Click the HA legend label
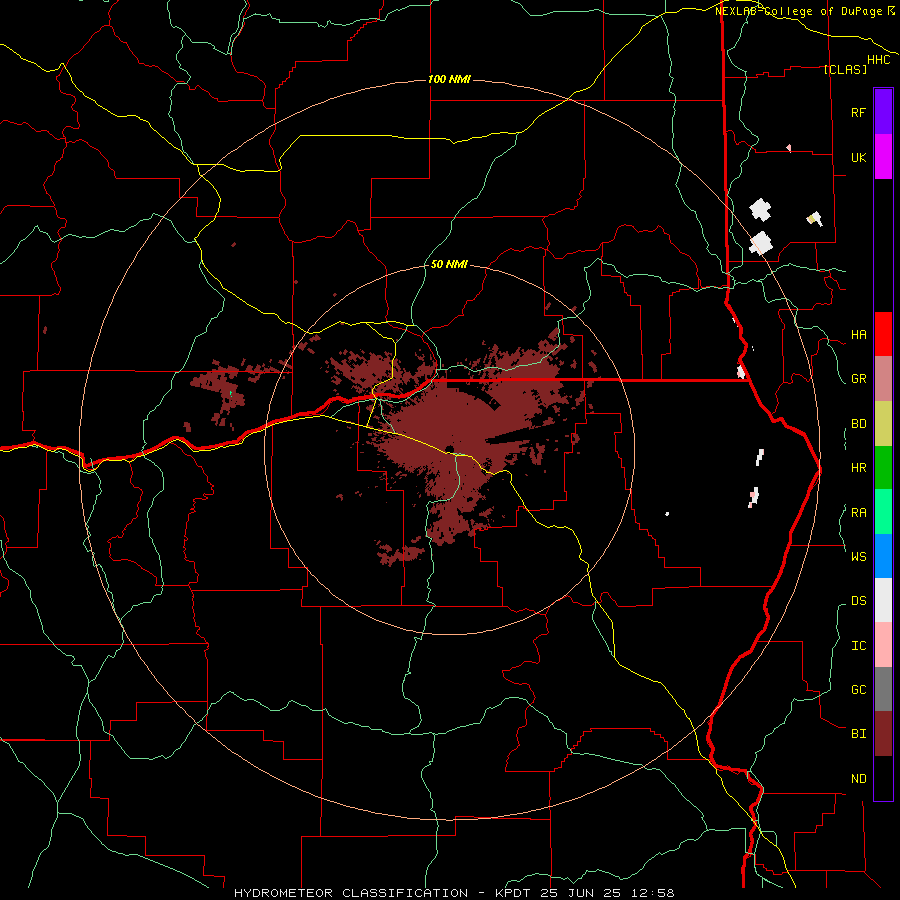 (858, 335)
